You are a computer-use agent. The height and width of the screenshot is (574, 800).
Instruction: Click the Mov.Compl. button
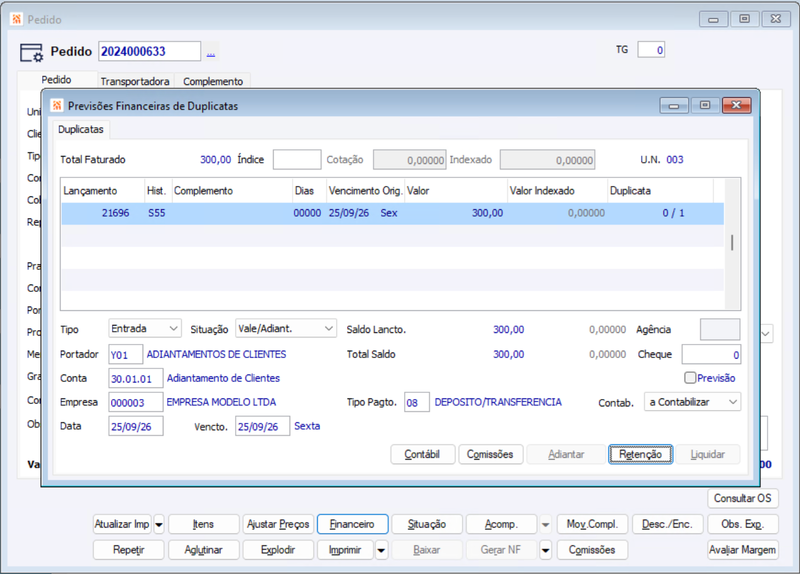pos(592,524)
